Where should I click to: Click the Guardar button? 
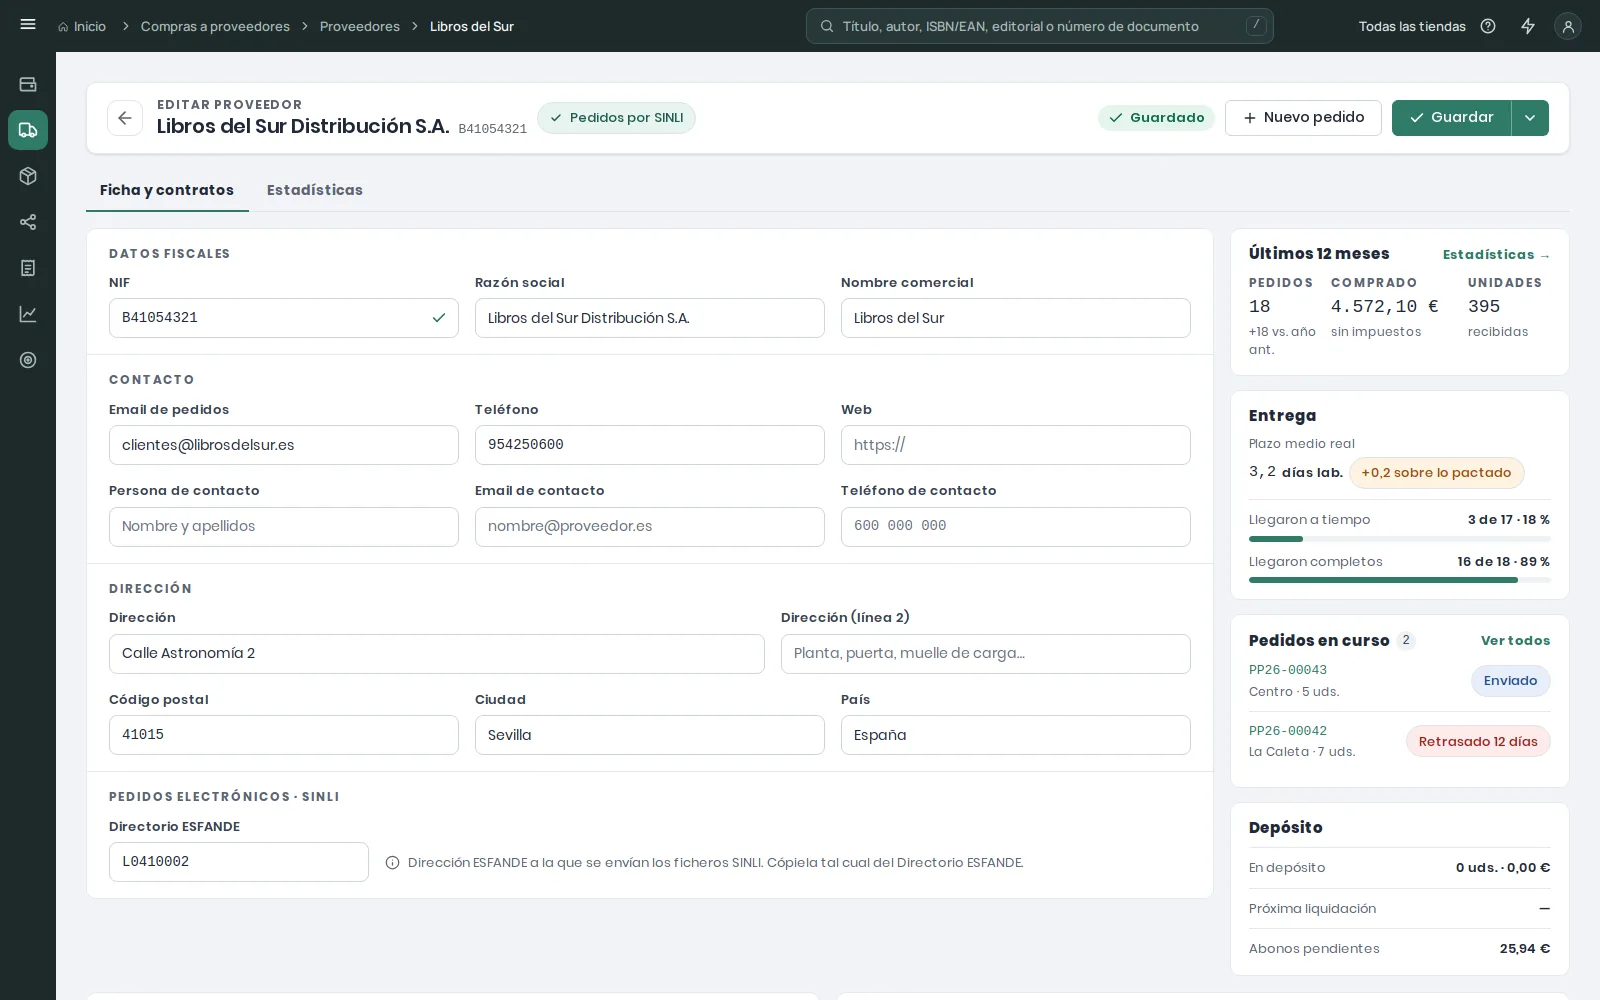tap(1451, 118)
